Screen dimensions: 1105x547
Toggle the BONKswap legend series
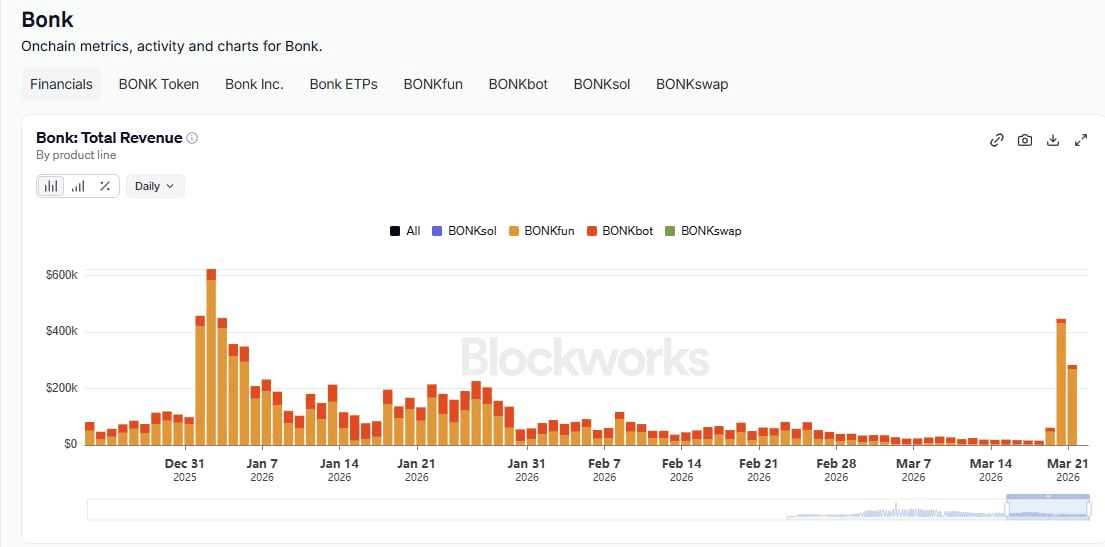[703, 231]
